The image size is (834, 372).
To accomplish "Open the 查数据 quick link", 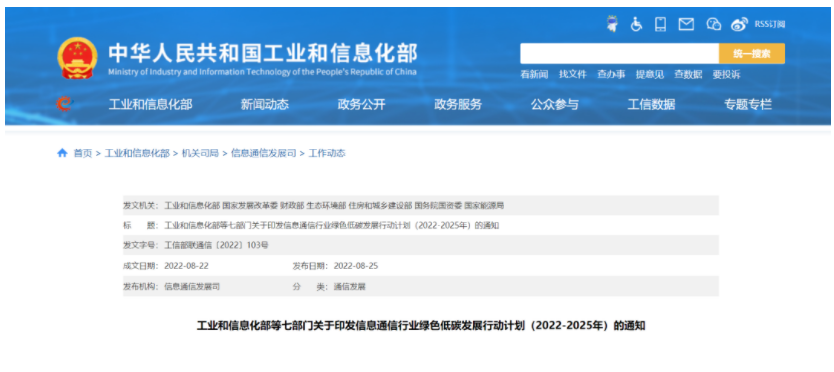I will (x=688, y=75).
